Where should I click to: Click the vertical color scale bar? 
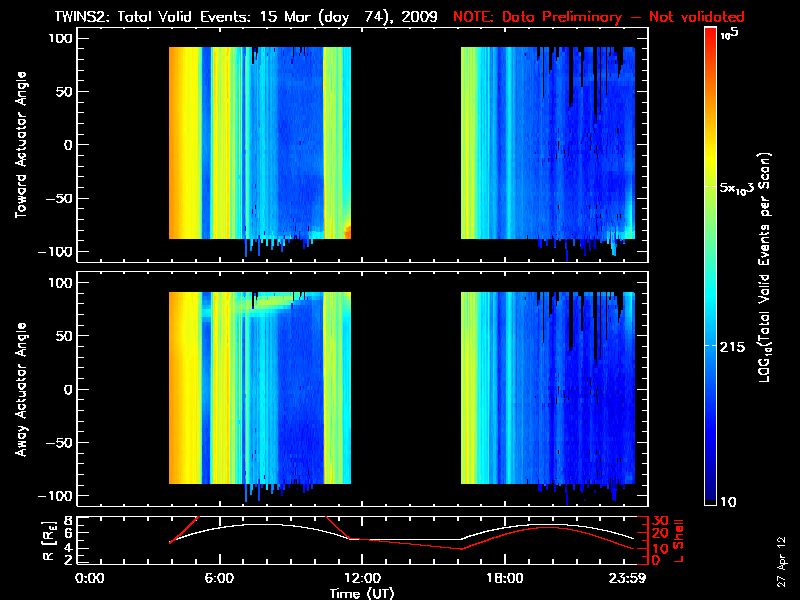711,265
